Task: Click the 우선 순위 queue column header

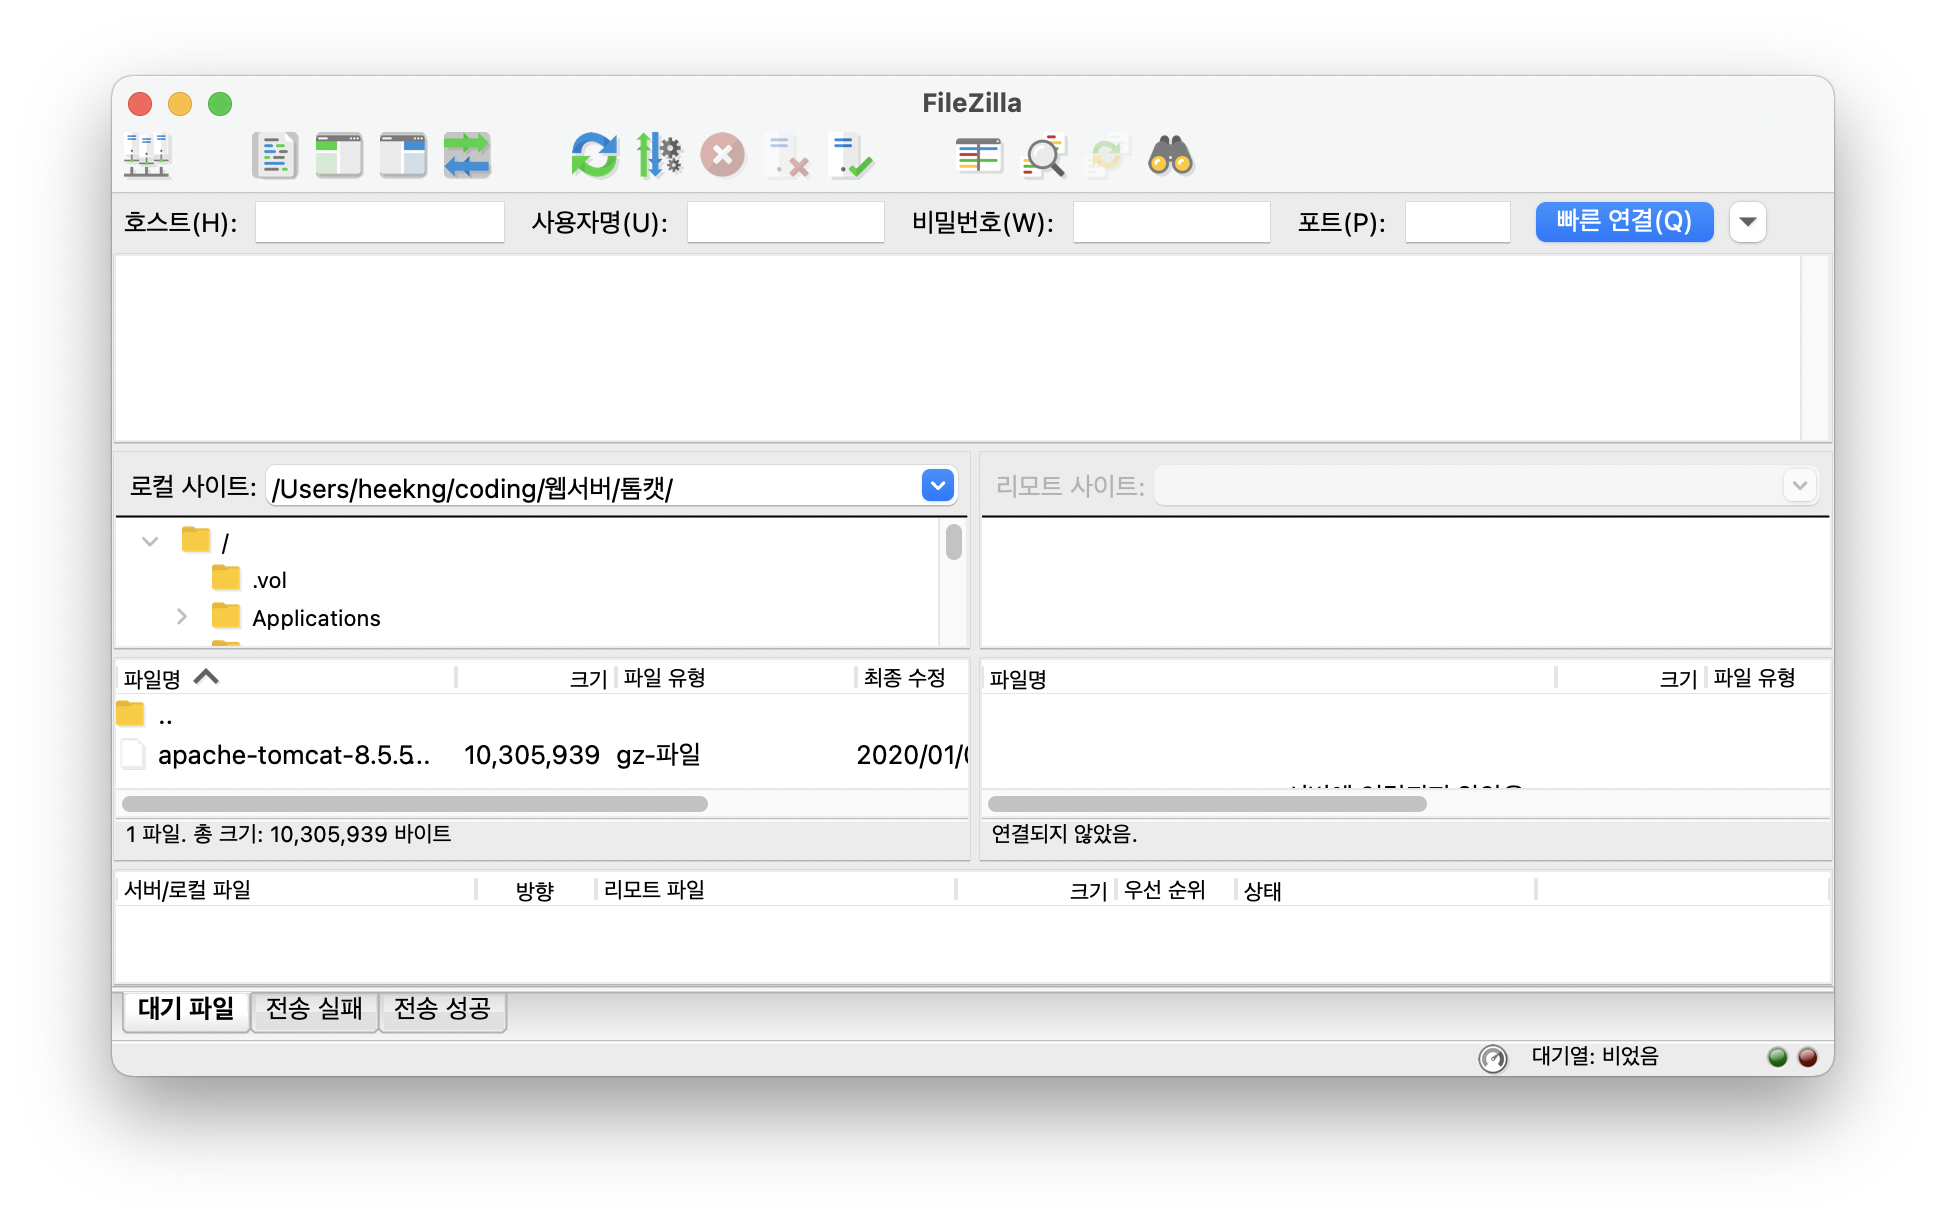Action: [x=1176, y=890]
